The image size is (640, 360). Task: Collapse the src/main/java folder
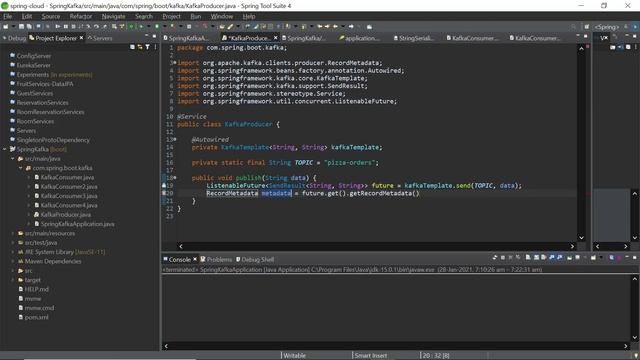click(x=13, y=159)
